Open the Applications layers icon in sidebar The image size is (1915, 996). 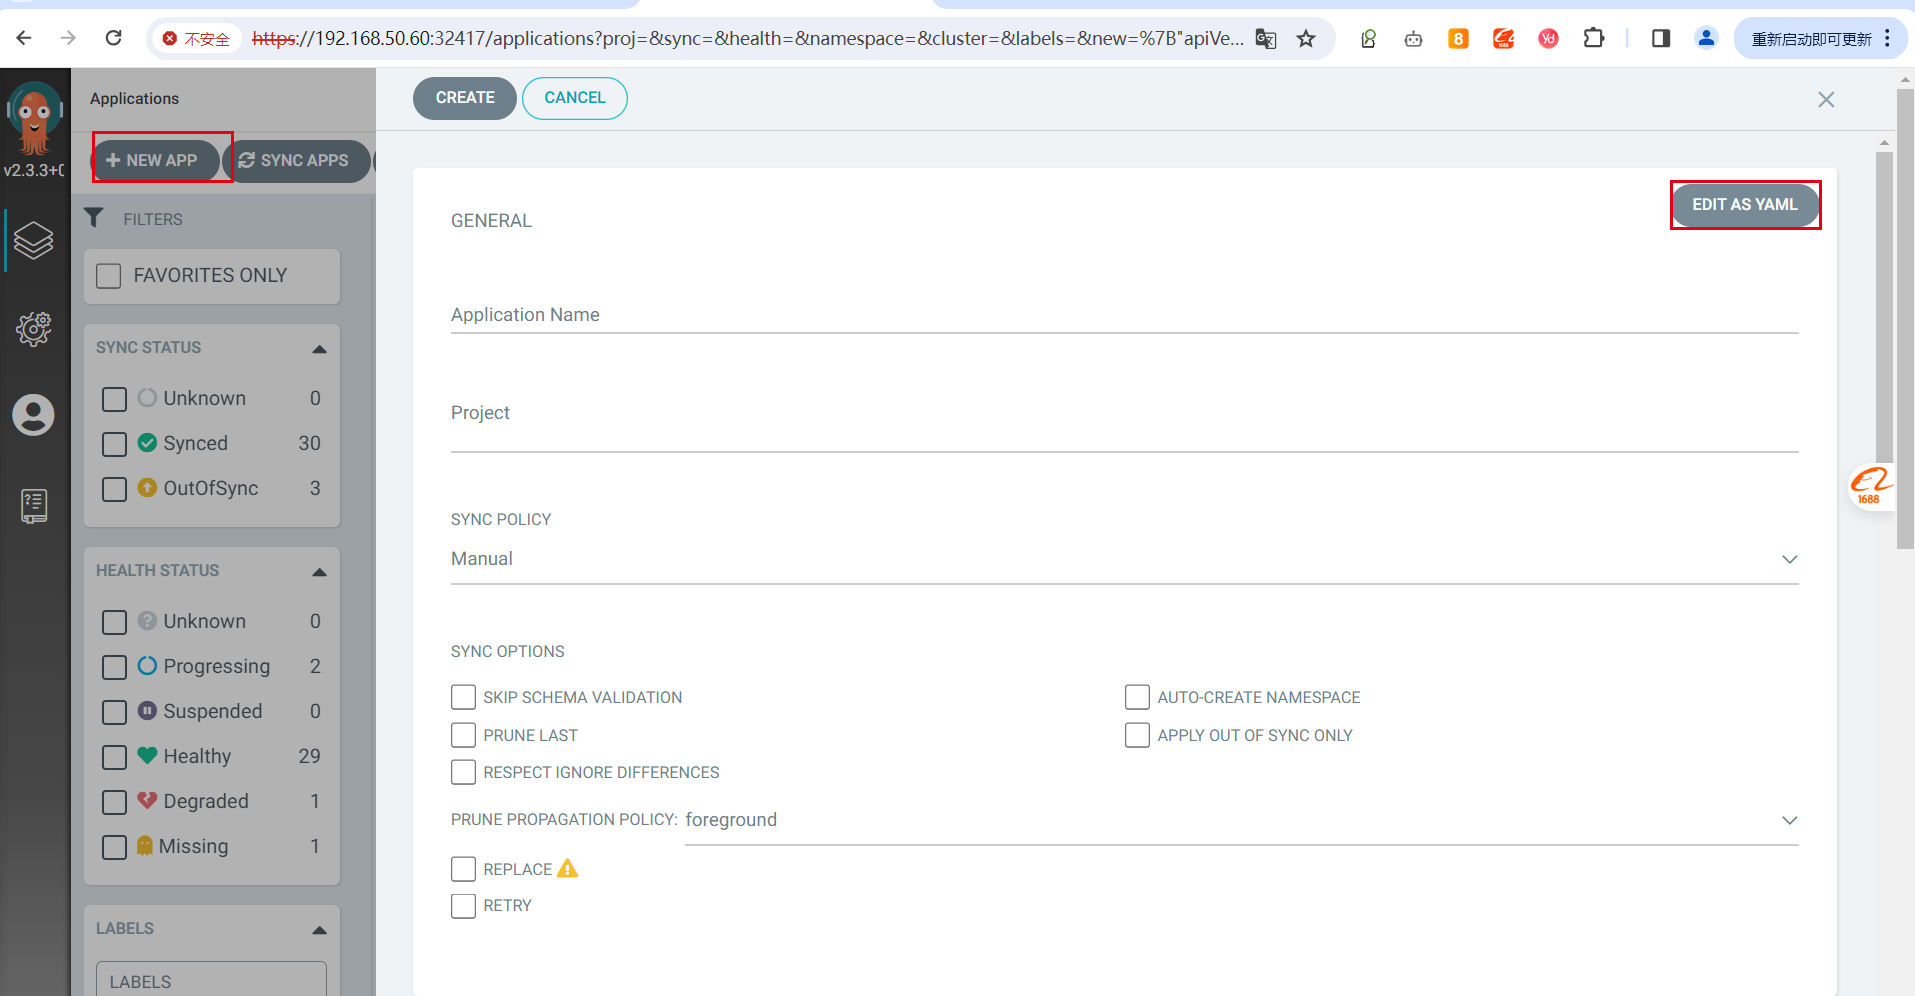click(33, 241)
